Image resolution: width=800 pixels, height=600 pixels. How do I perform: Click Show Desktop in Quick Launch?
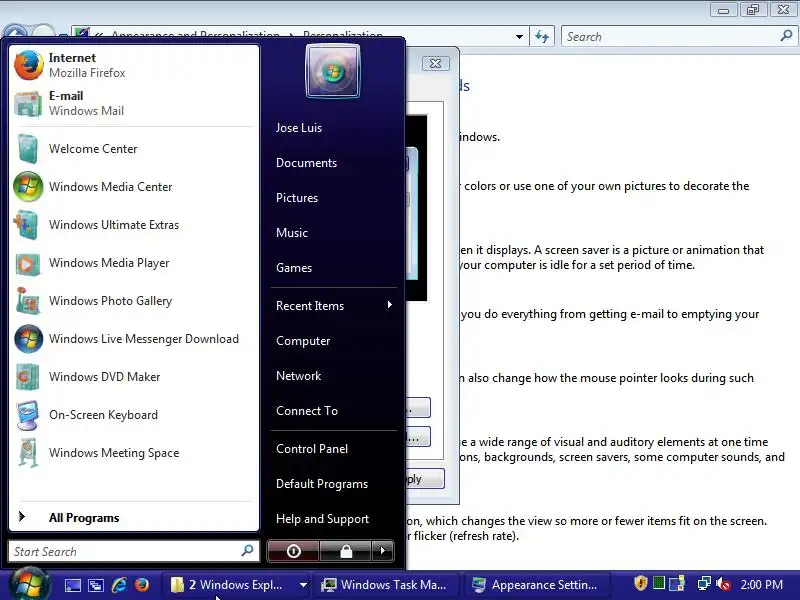click(72, 585)
